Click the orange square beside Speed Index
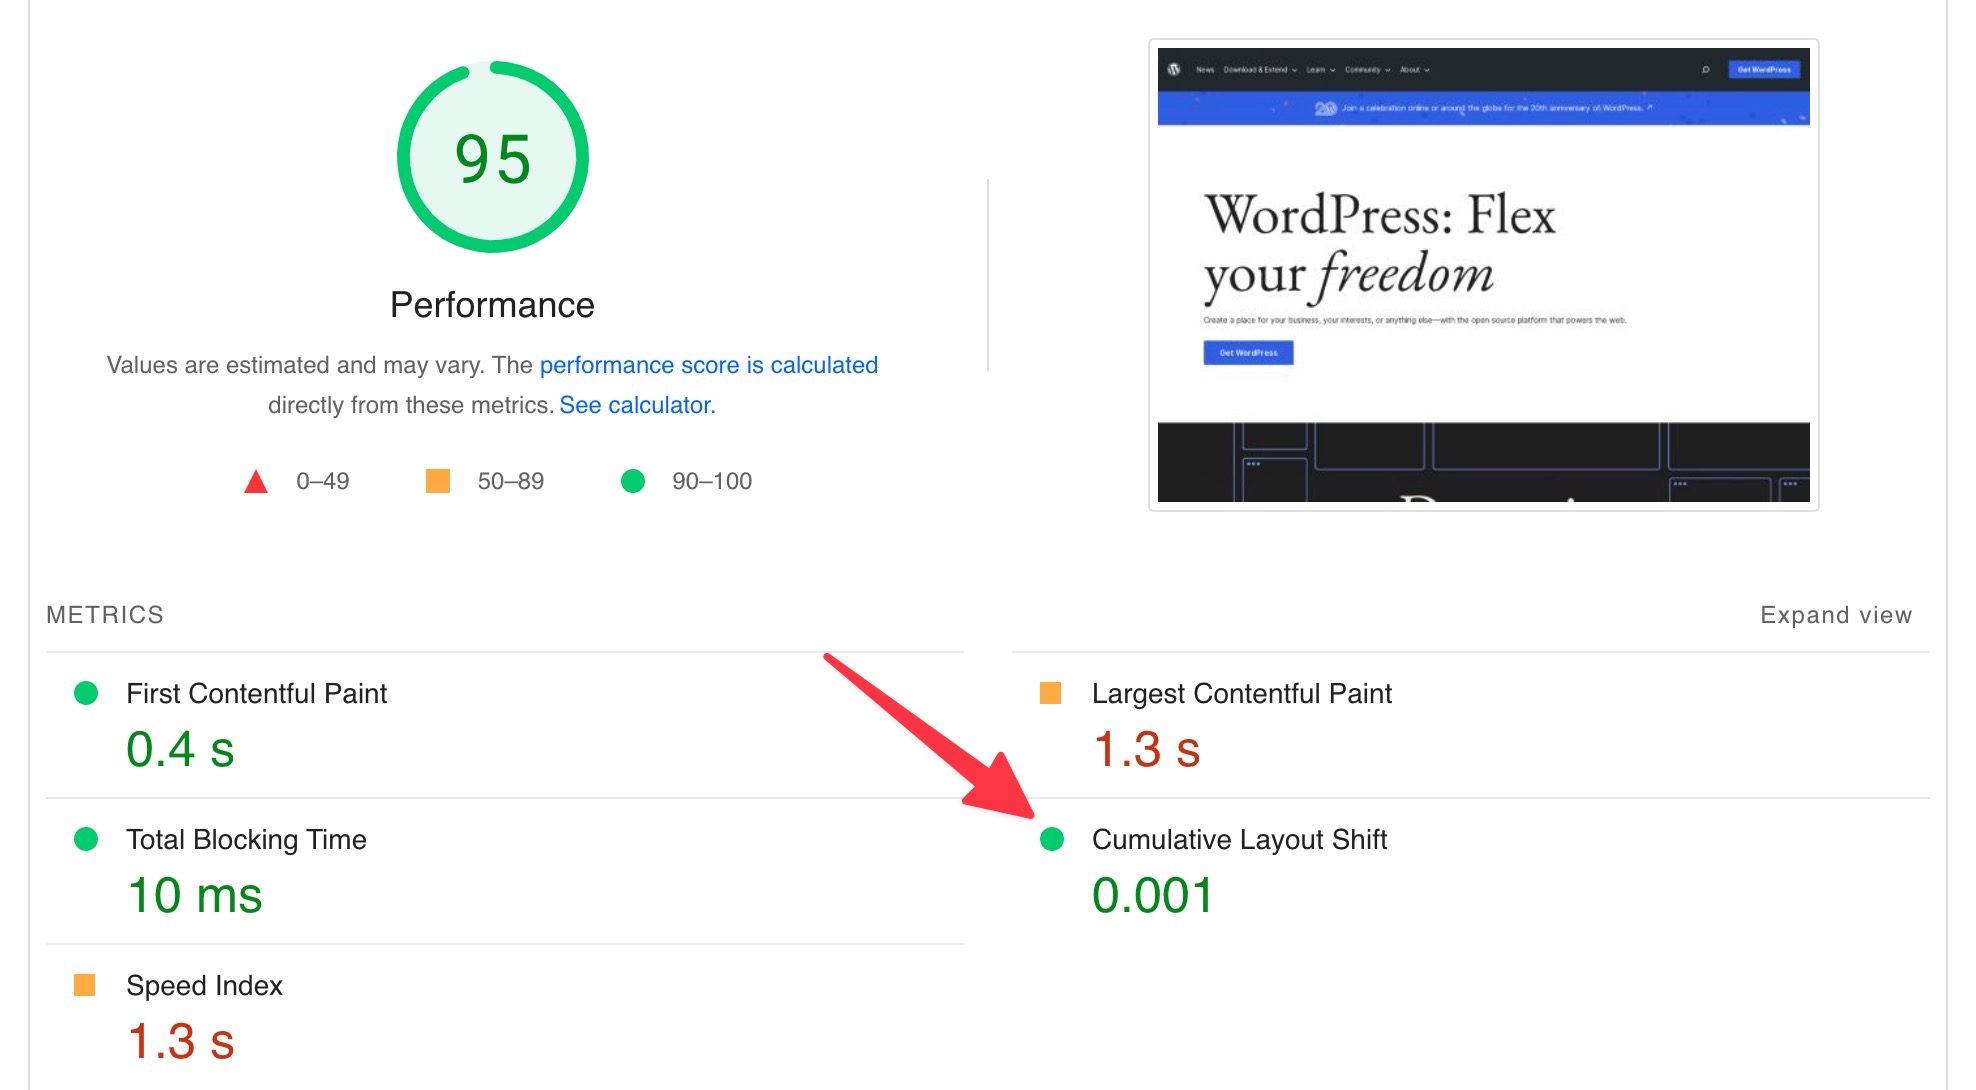 85,985
